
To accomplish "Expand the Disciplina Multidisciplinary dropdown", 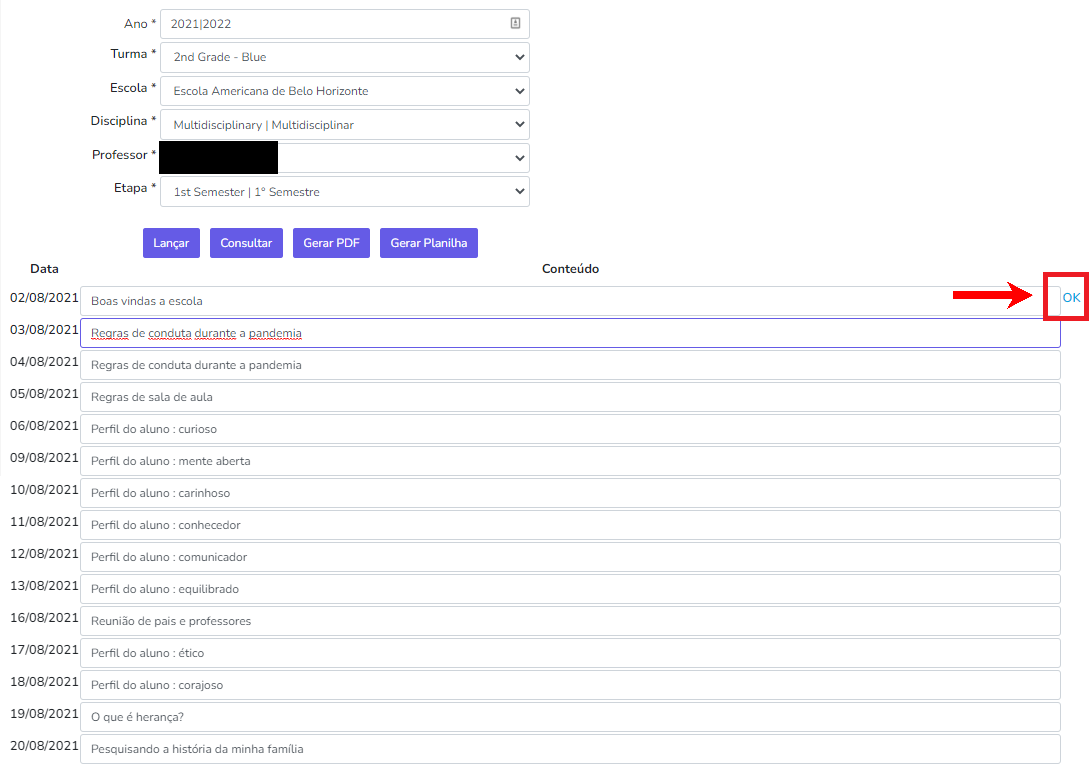I will (344, 124).
